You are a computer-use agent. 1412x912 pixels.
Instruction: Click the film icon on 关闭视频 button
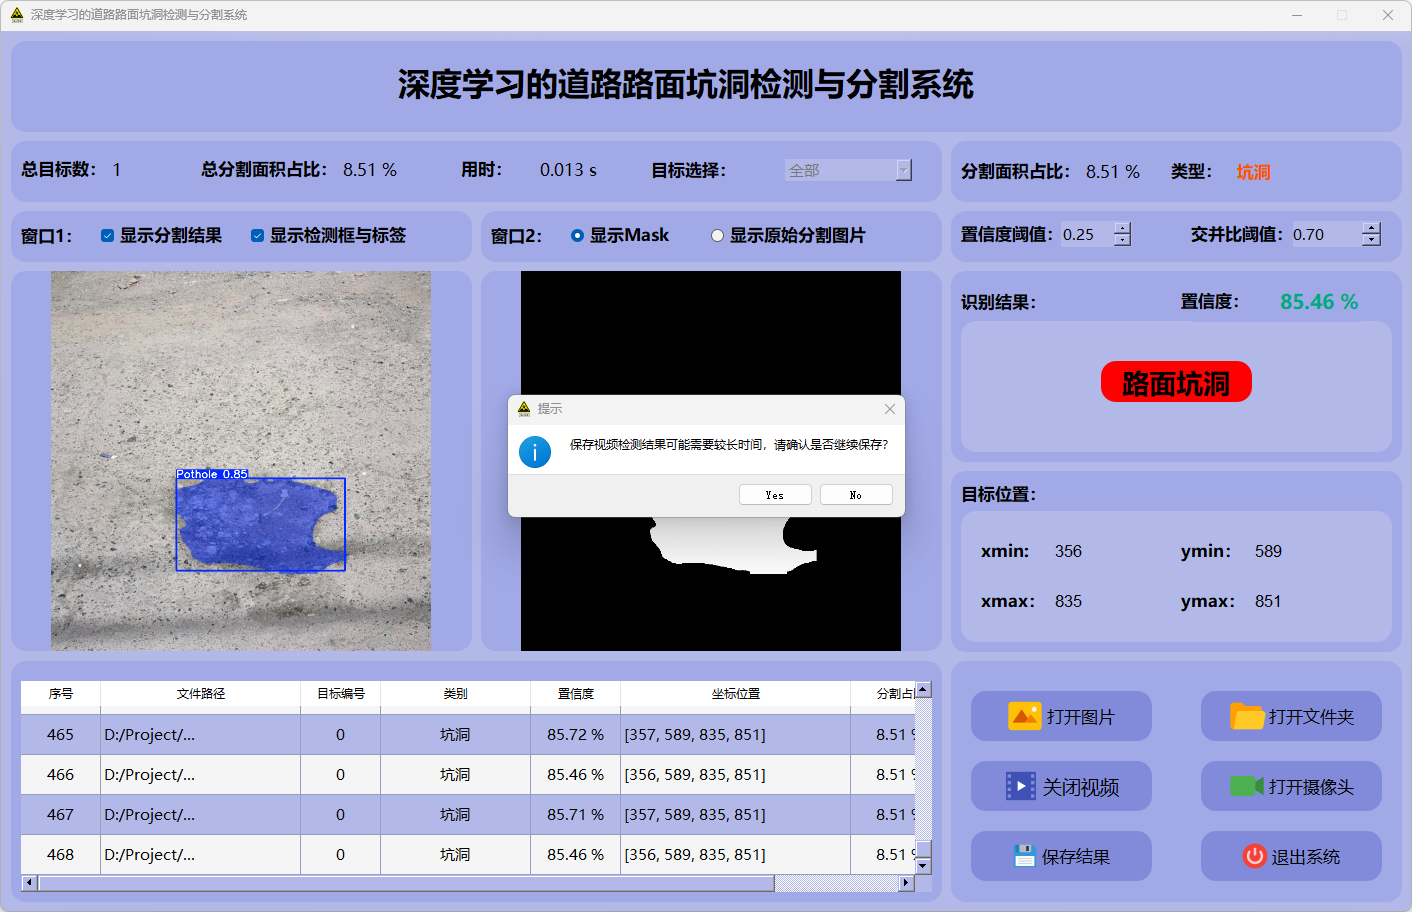1020,786
